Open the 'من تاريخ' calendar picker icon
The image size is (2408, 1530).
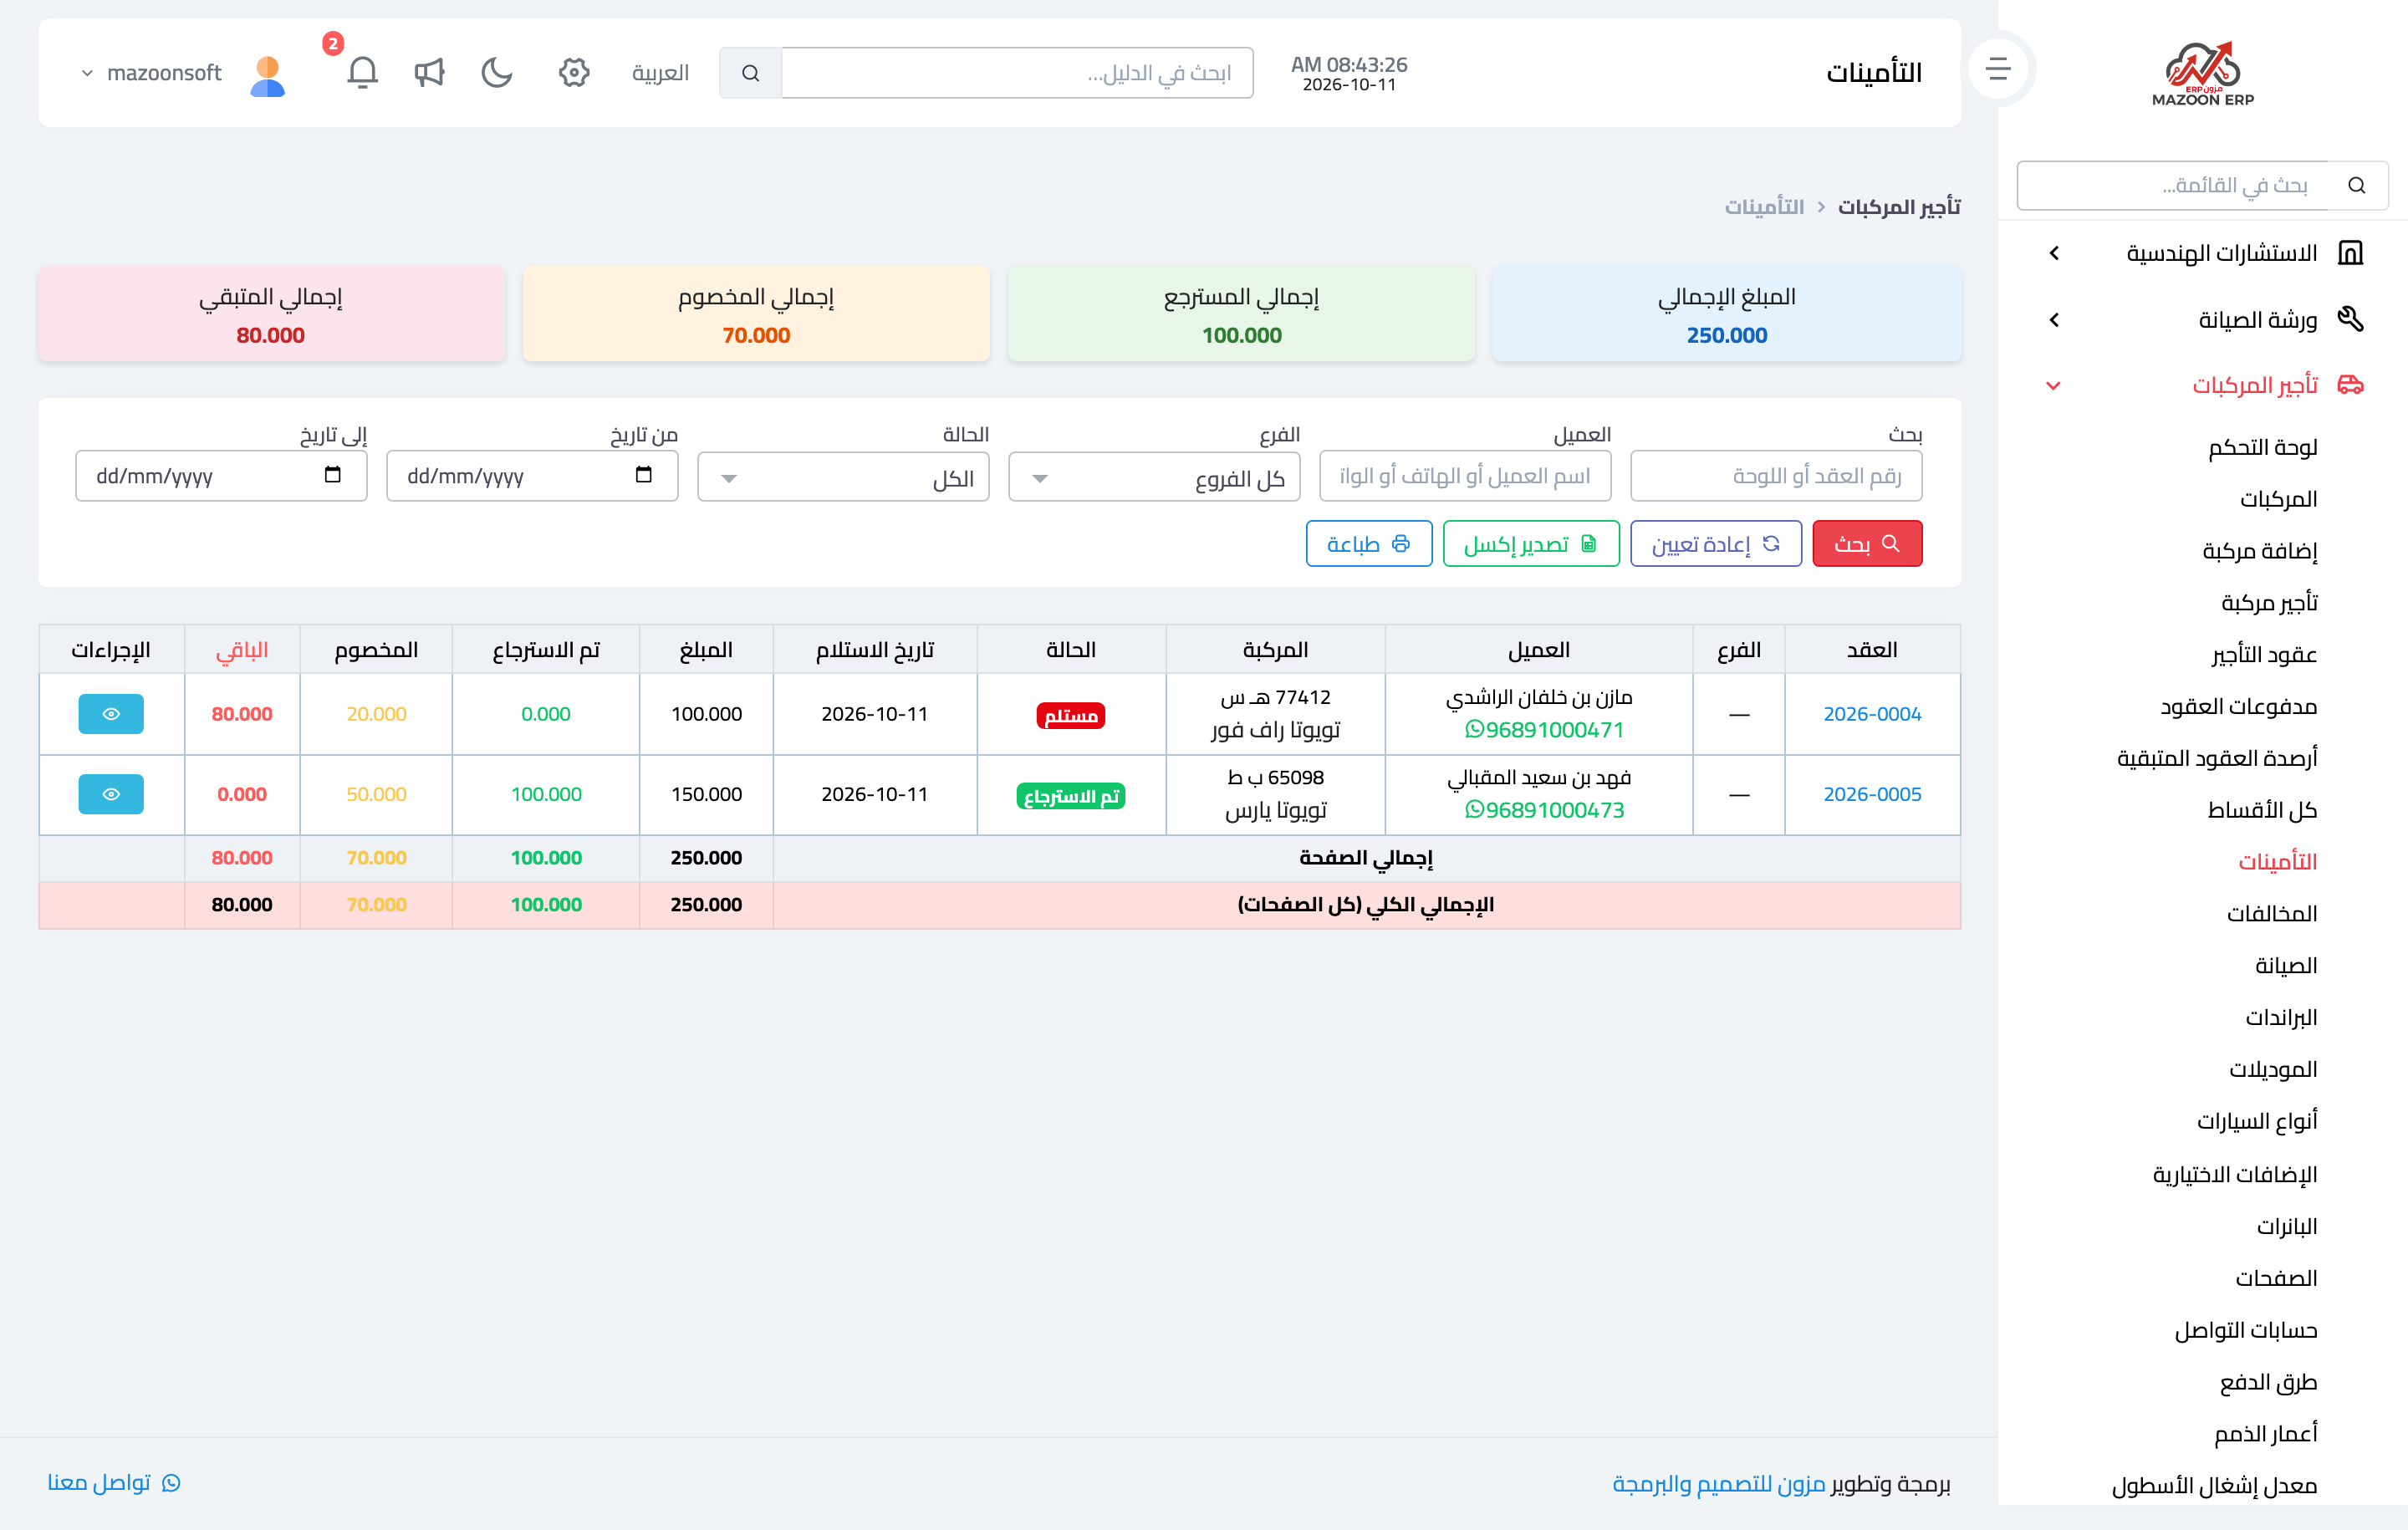click(x=643, y=475)
